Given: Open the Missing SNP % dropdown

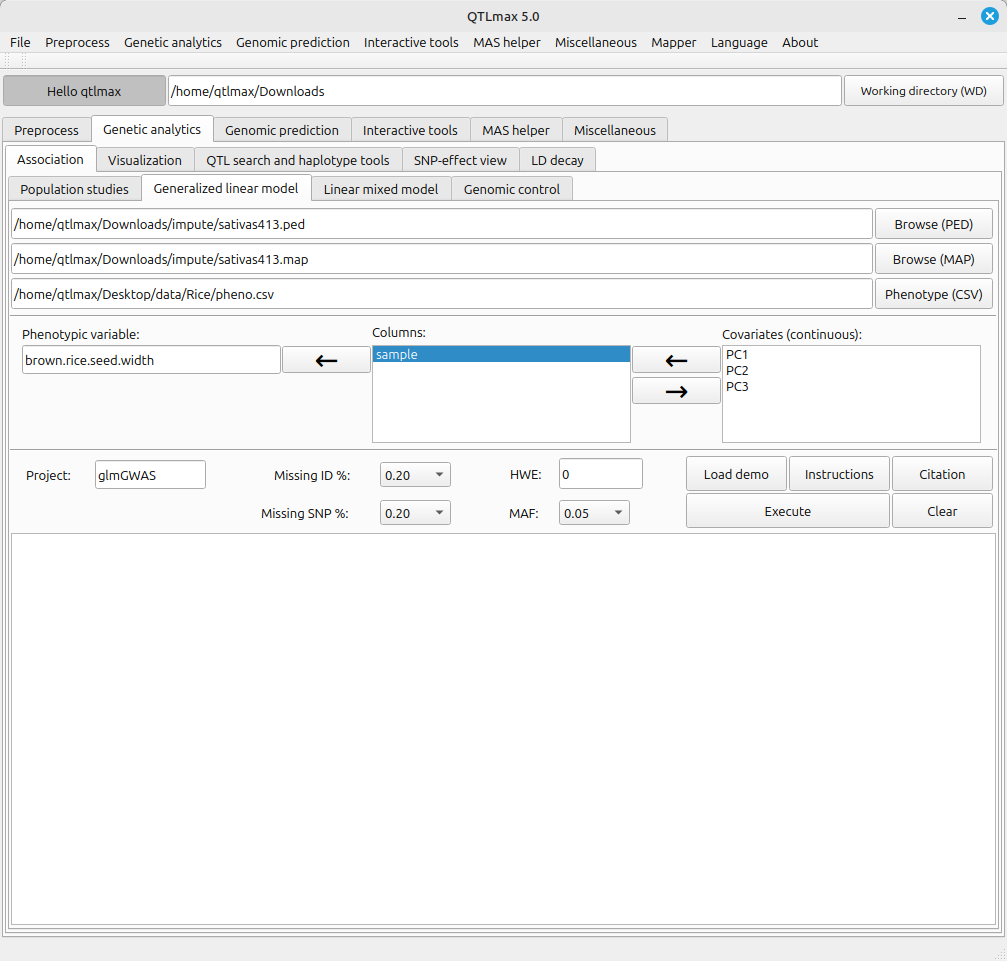Looking at the screenshot, I should click(415, 513).
